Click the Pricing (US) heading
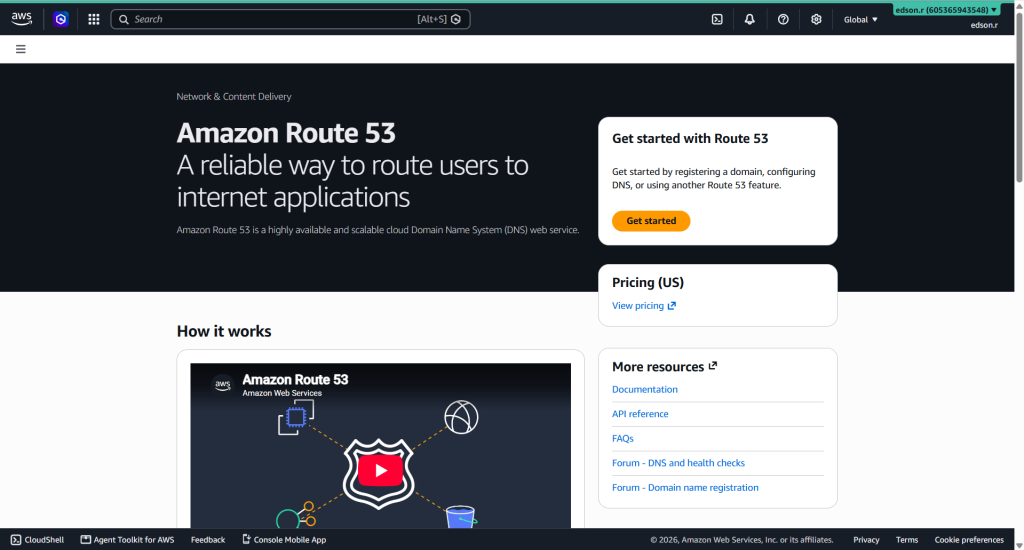The height and width of the screenshot is (550, 1024). point(648,282)
